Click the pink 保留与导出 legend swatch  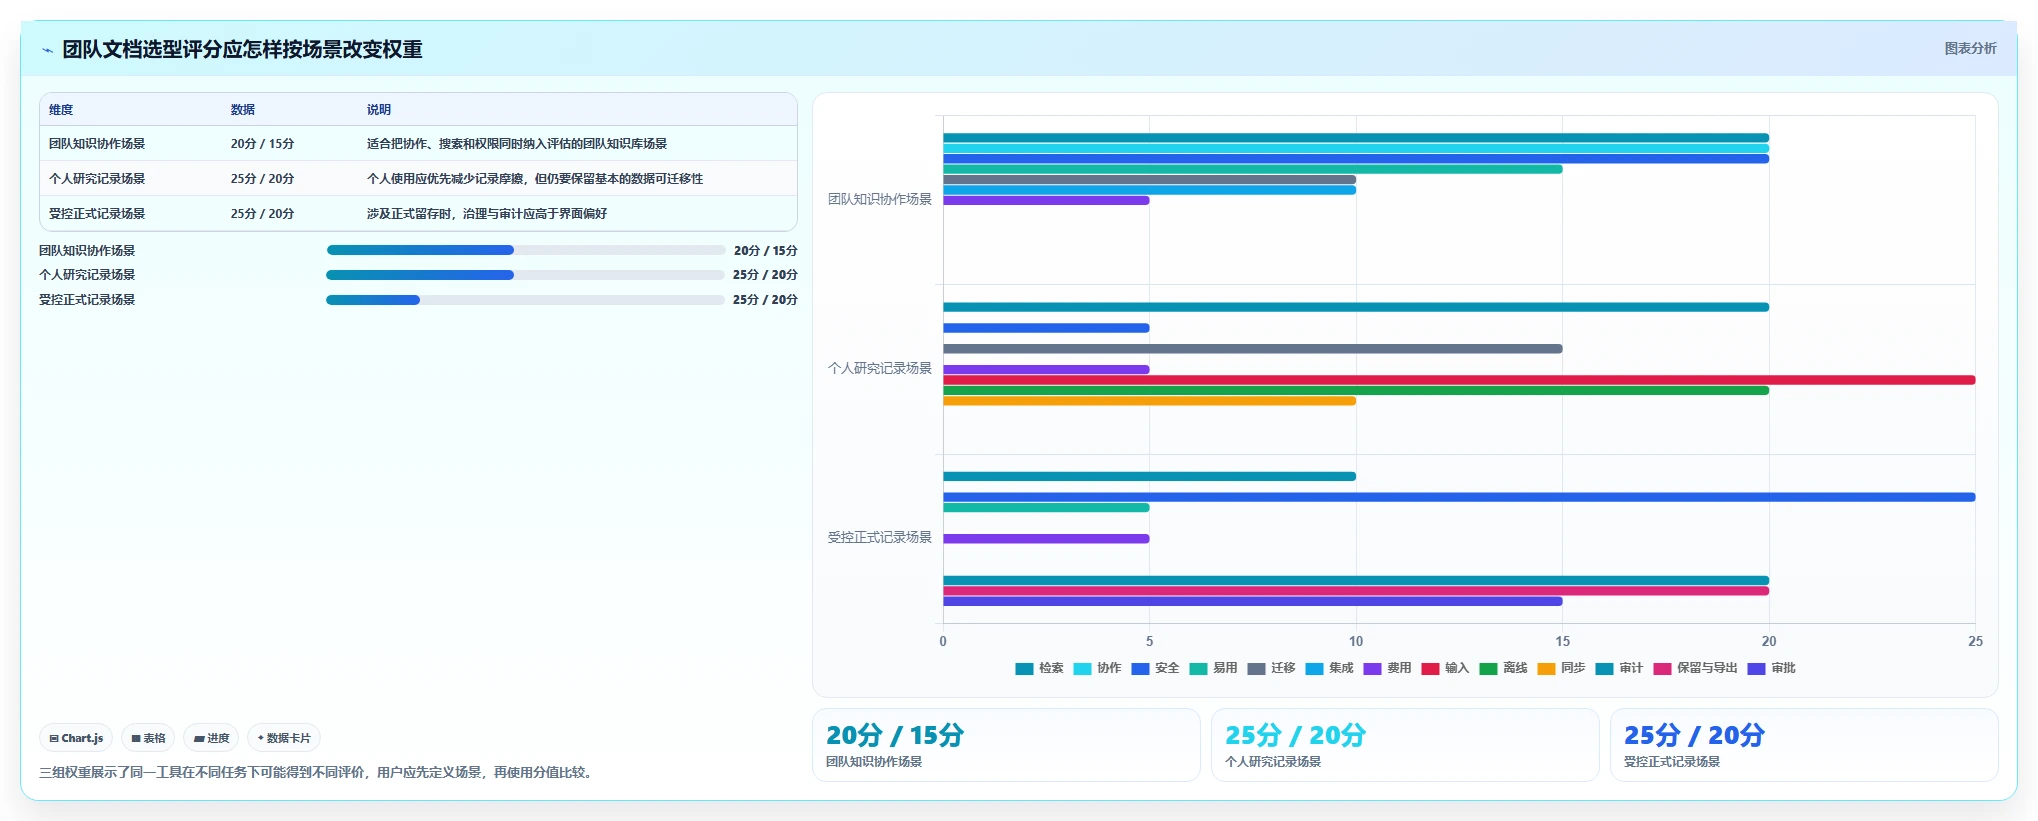click(x=1662, y=669)
